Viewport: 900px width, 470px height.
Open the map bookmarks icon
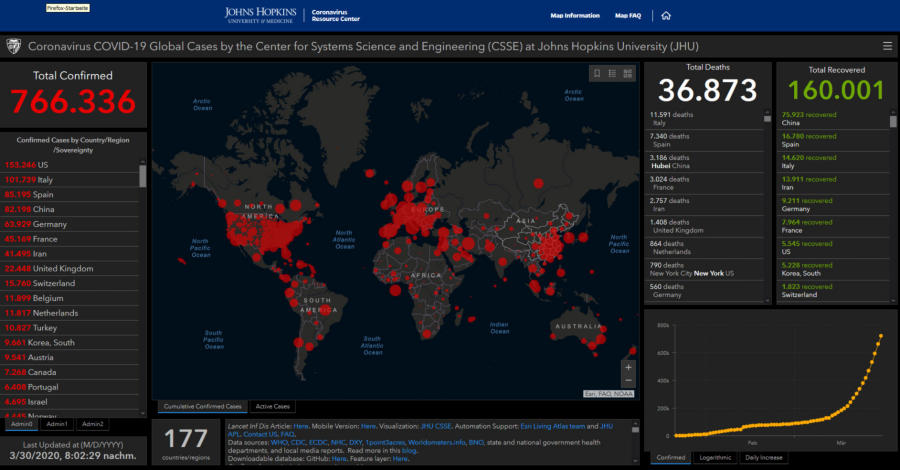click(x=597, y=73)
